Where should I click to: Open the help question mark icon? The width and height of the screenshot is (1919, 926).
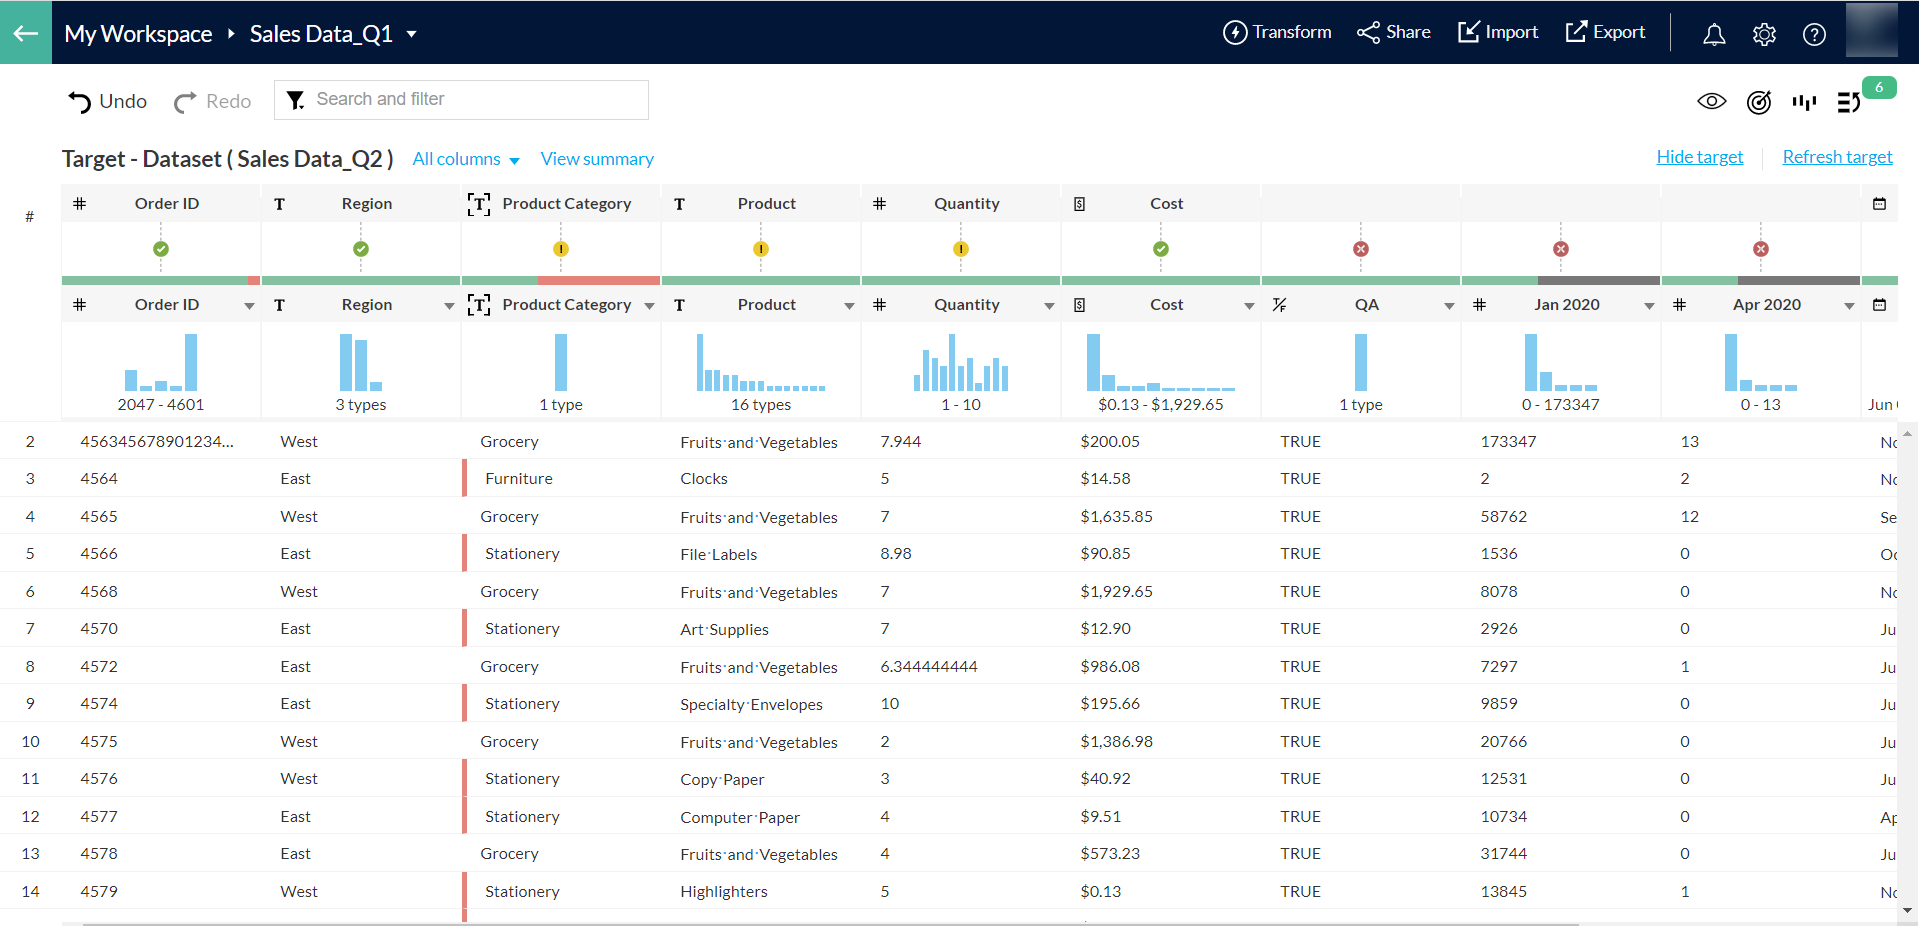click(x=1814, y=34)
